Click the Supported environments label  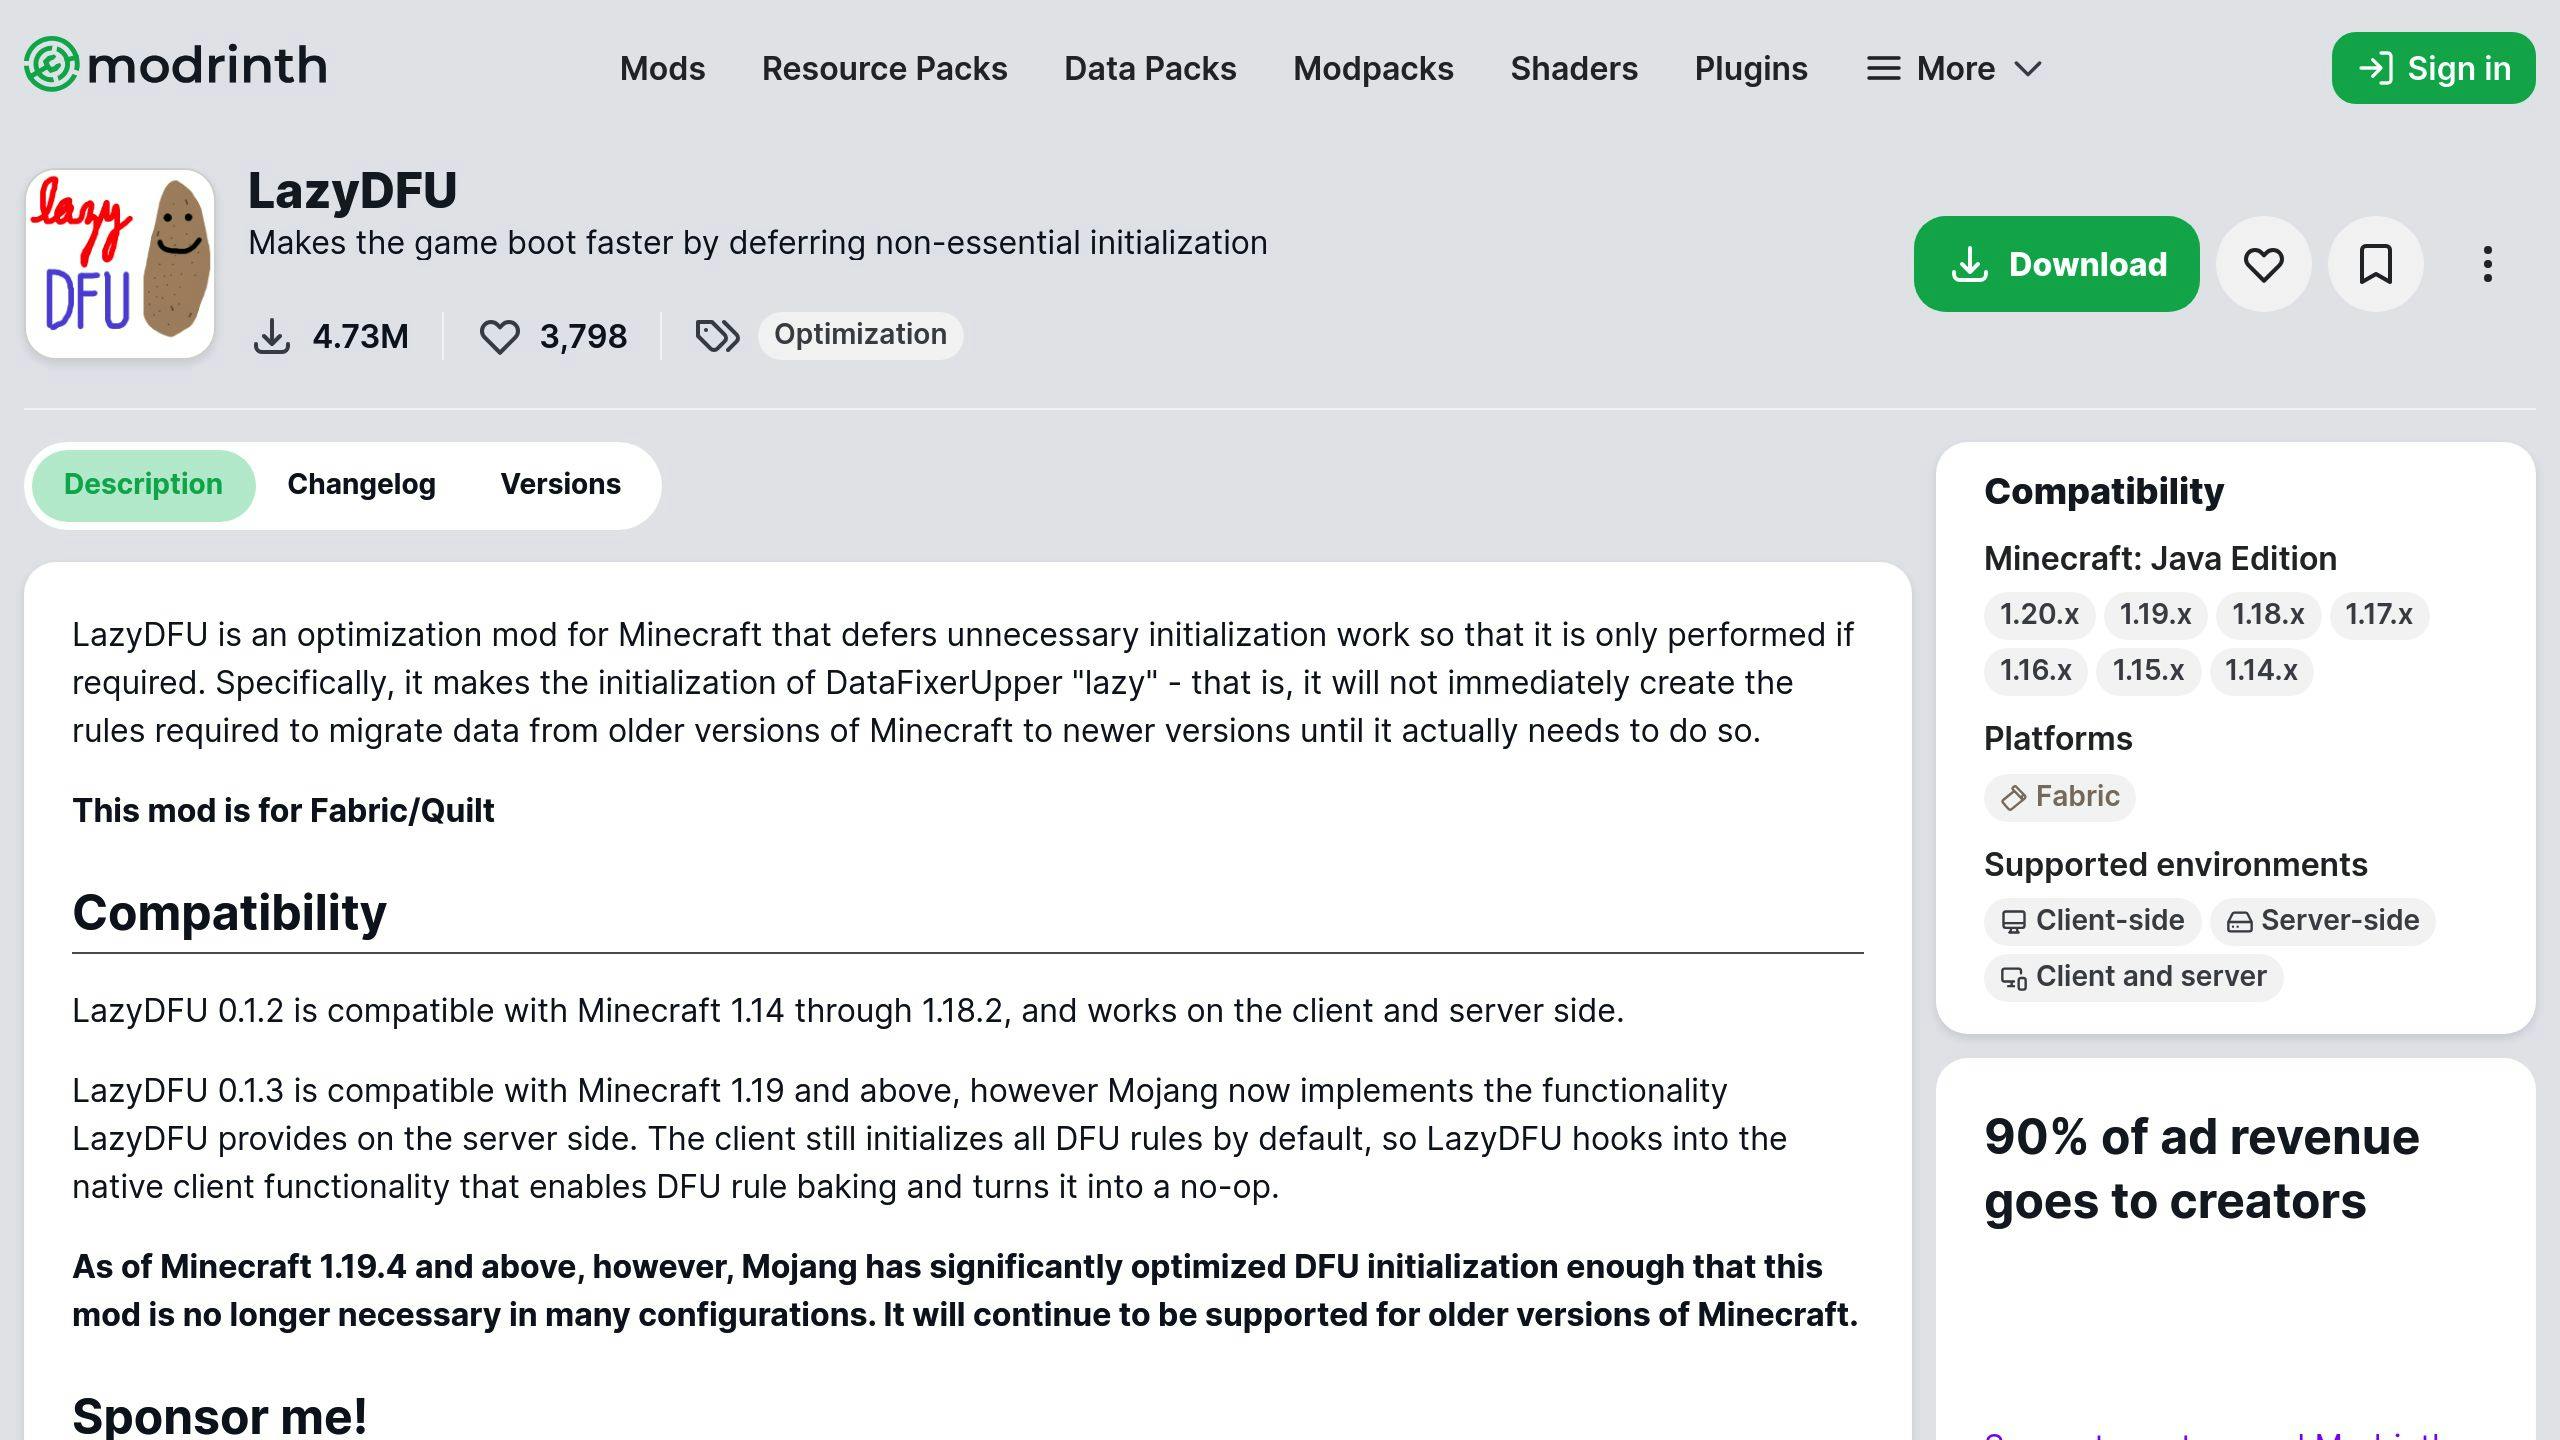click(x=2175, y=864)
